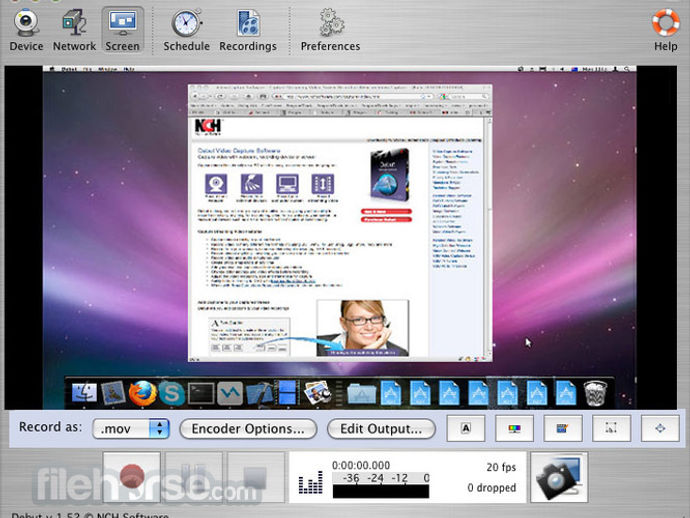Image resolution: width=690 pixels, height=518 pixels.
Task: Open the Help lifebuoy icon
Action: pos(665,30)
